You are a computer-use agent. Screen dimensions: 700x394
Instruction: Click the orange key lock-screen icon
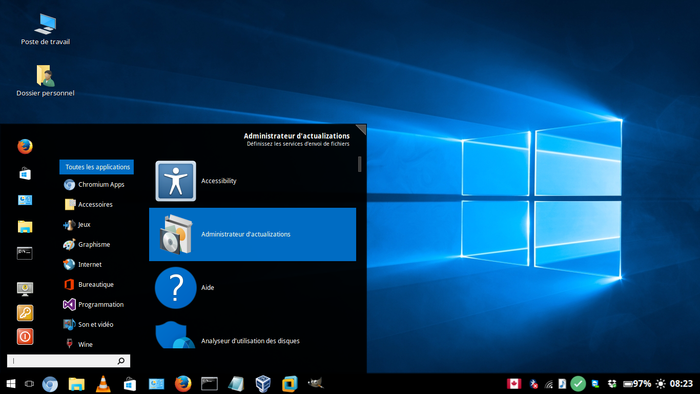[25, 313]
